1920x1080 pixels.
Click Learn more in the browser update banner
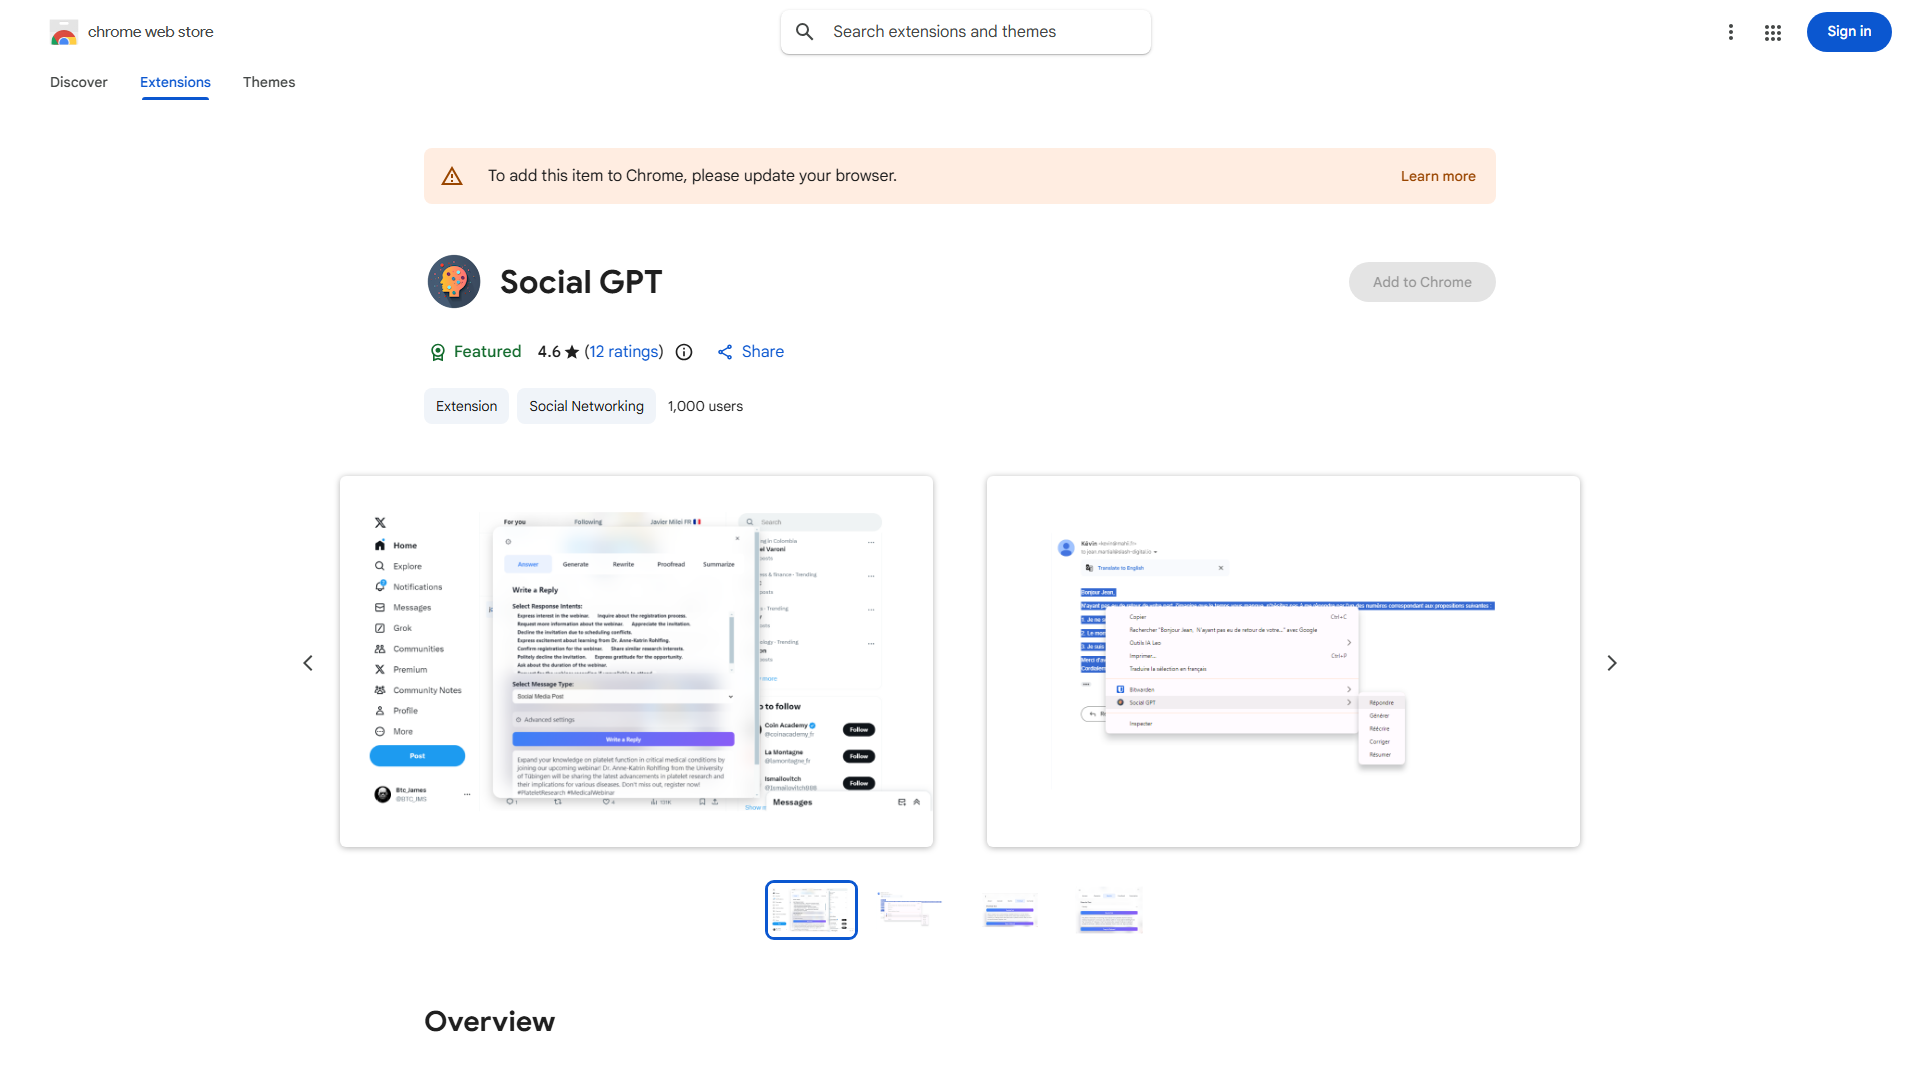point(1437,175)
